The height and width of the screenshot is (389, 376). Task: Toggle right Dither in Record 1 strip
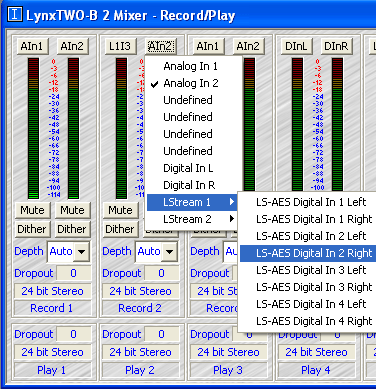[x=72, y=229]
